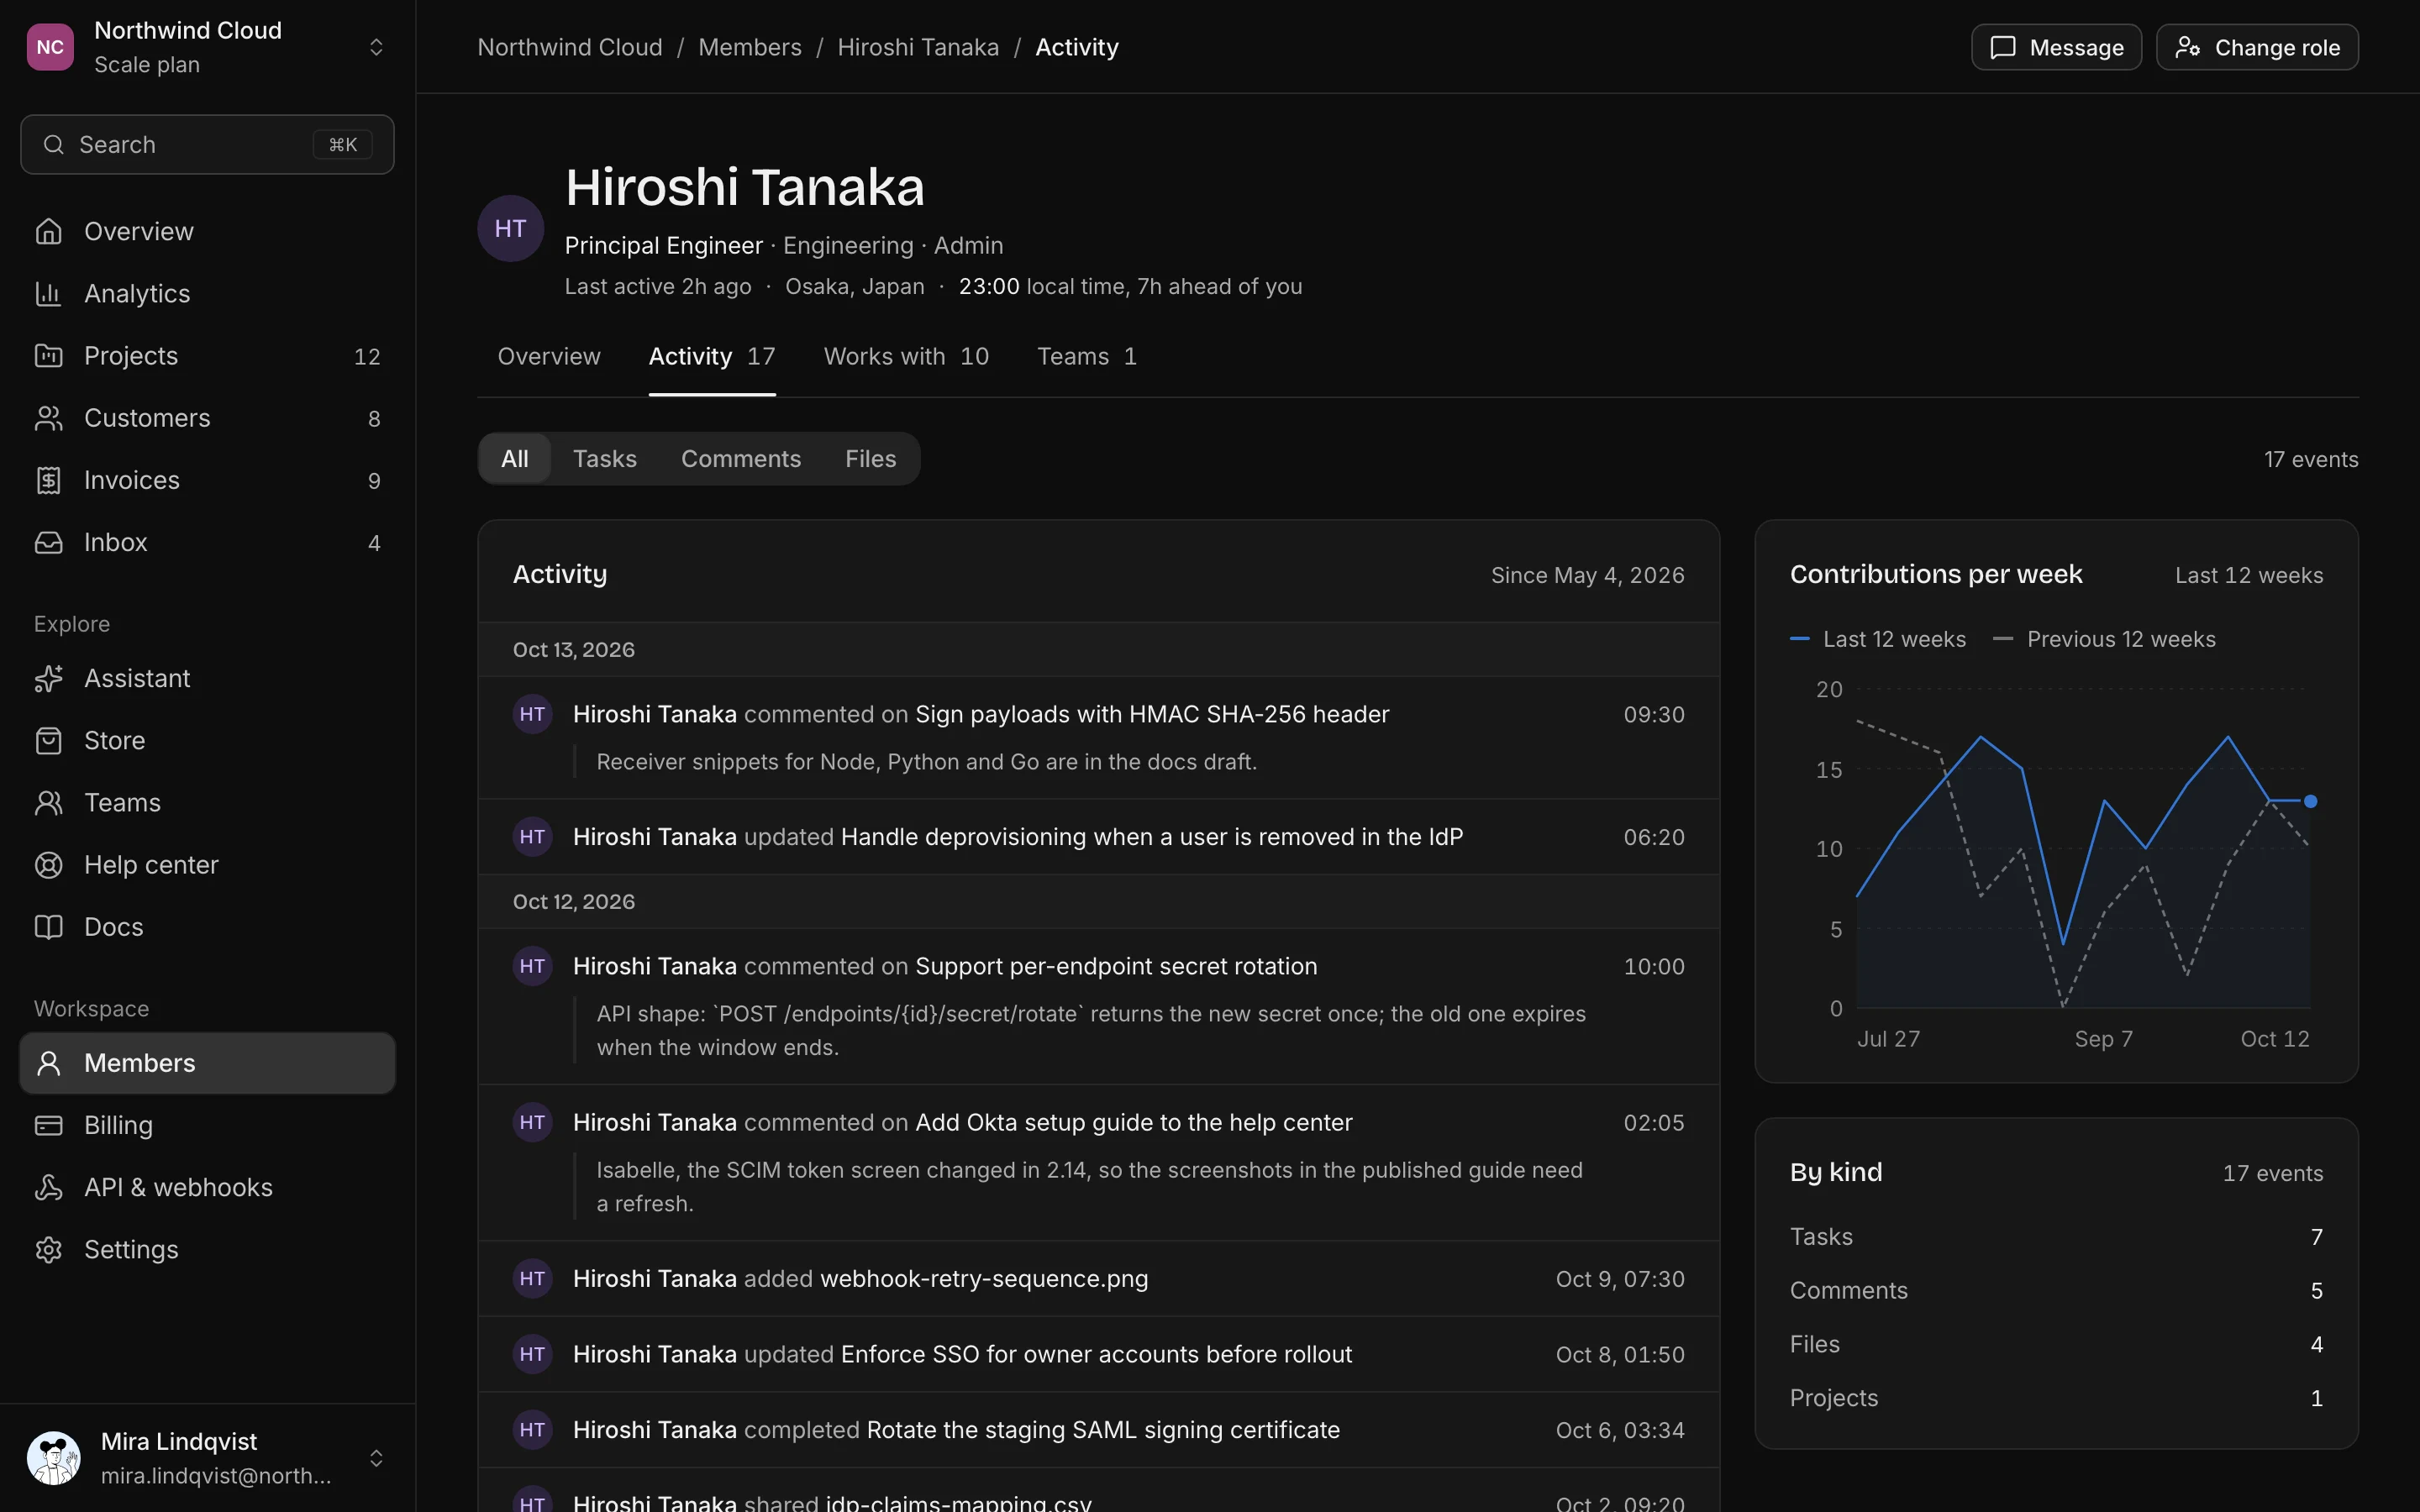Open Hiroshi Tanaka breadcrumb link
The image size is (2420, 1512).
coord(918,47)
